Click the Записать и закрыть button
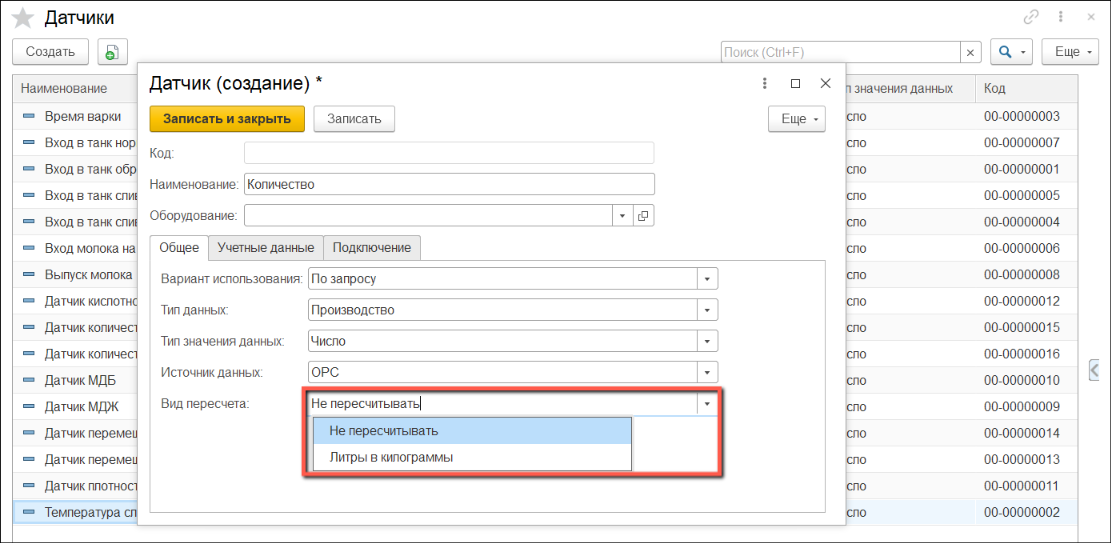Screen dimensions: 1111x543 click(227, 119)
